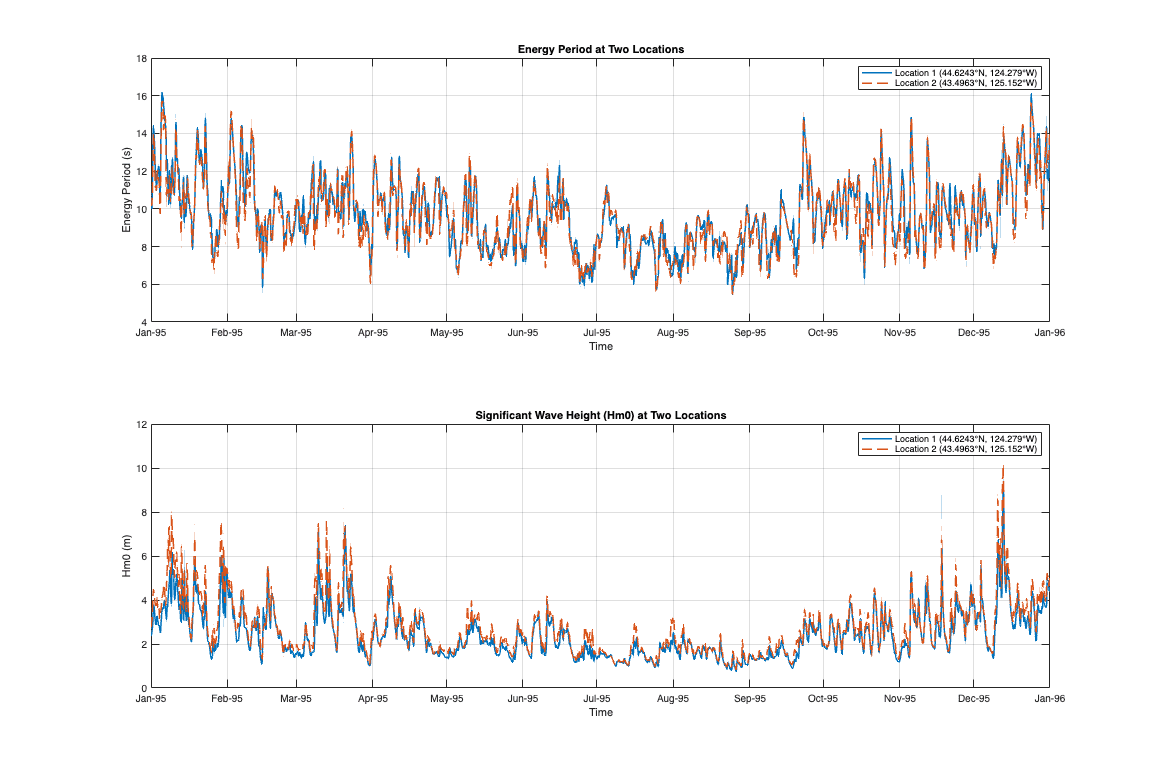Screen dimensions: 1160x773
Task: Click 'Jun-95' tick on Wave Height plot
Action: [523, 699]
